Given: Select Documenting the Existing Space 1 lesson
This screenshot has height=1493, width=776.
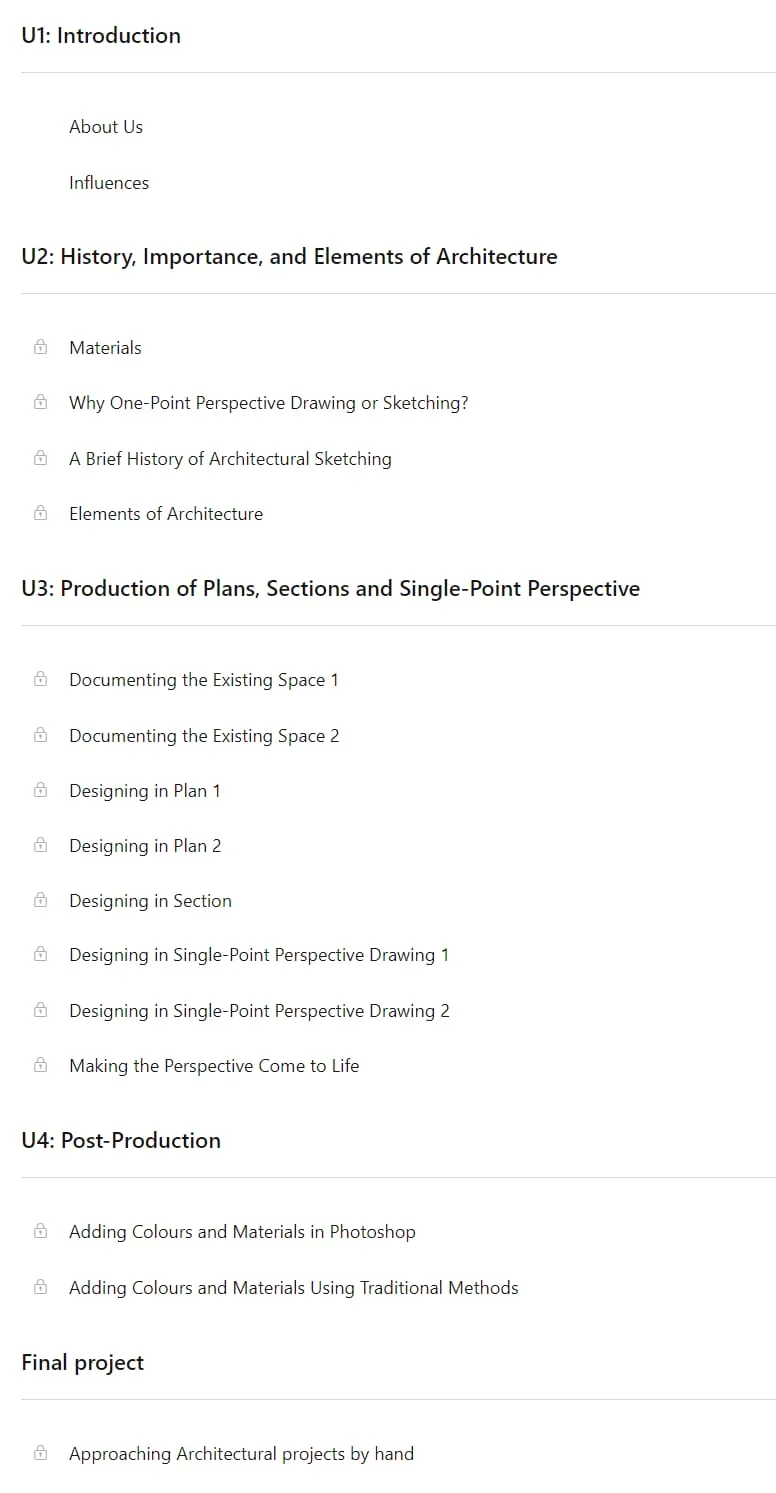Looking at the screenshot, I should (204, 680).
